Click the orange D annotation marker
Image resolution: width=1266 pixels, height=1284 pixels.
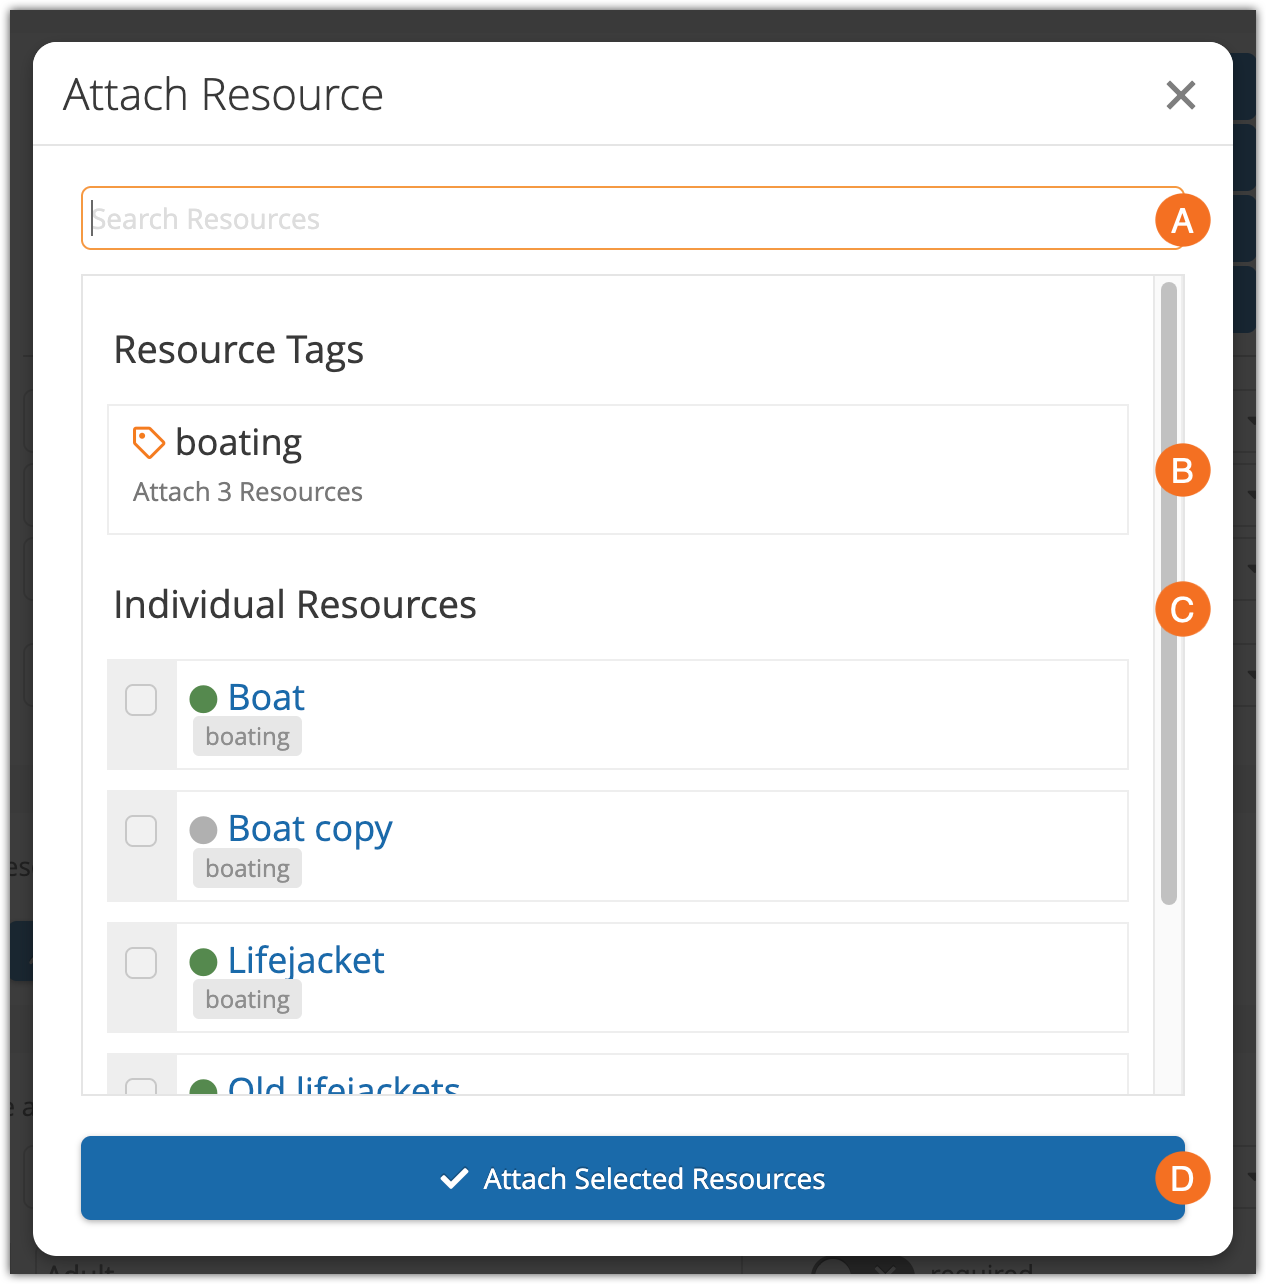1182,1178
